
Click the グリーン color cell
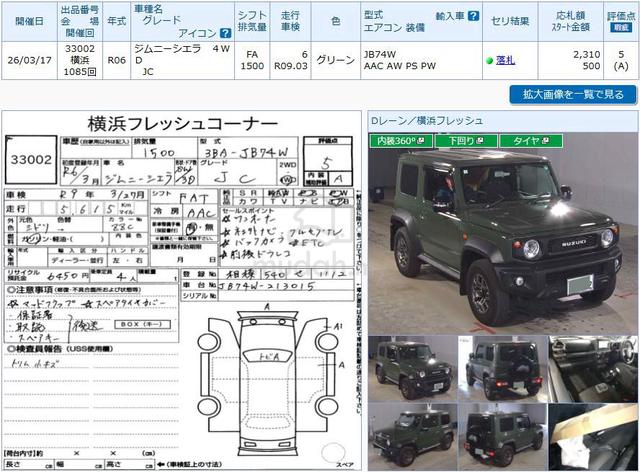pos(336,60)
